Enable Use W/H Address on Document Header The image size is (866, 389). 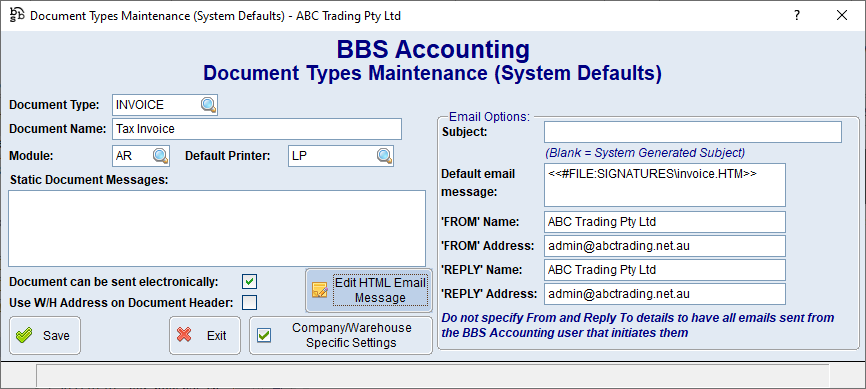tap(250, 302)
